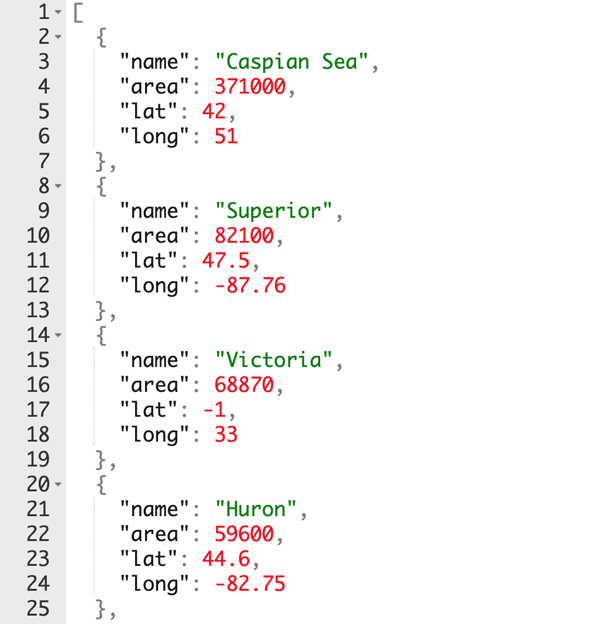
Task: Place cursor on area value 371000
Action: click(x=250, y=86)
